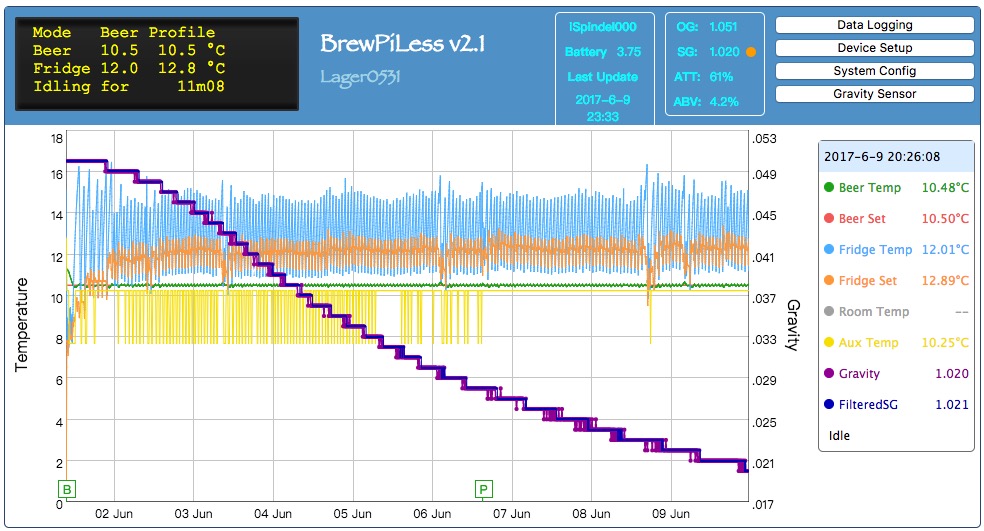Viewport: 984px width, 531px height.
Task: Open Gravity Sensor settings
Action: [x=874, y=94]
